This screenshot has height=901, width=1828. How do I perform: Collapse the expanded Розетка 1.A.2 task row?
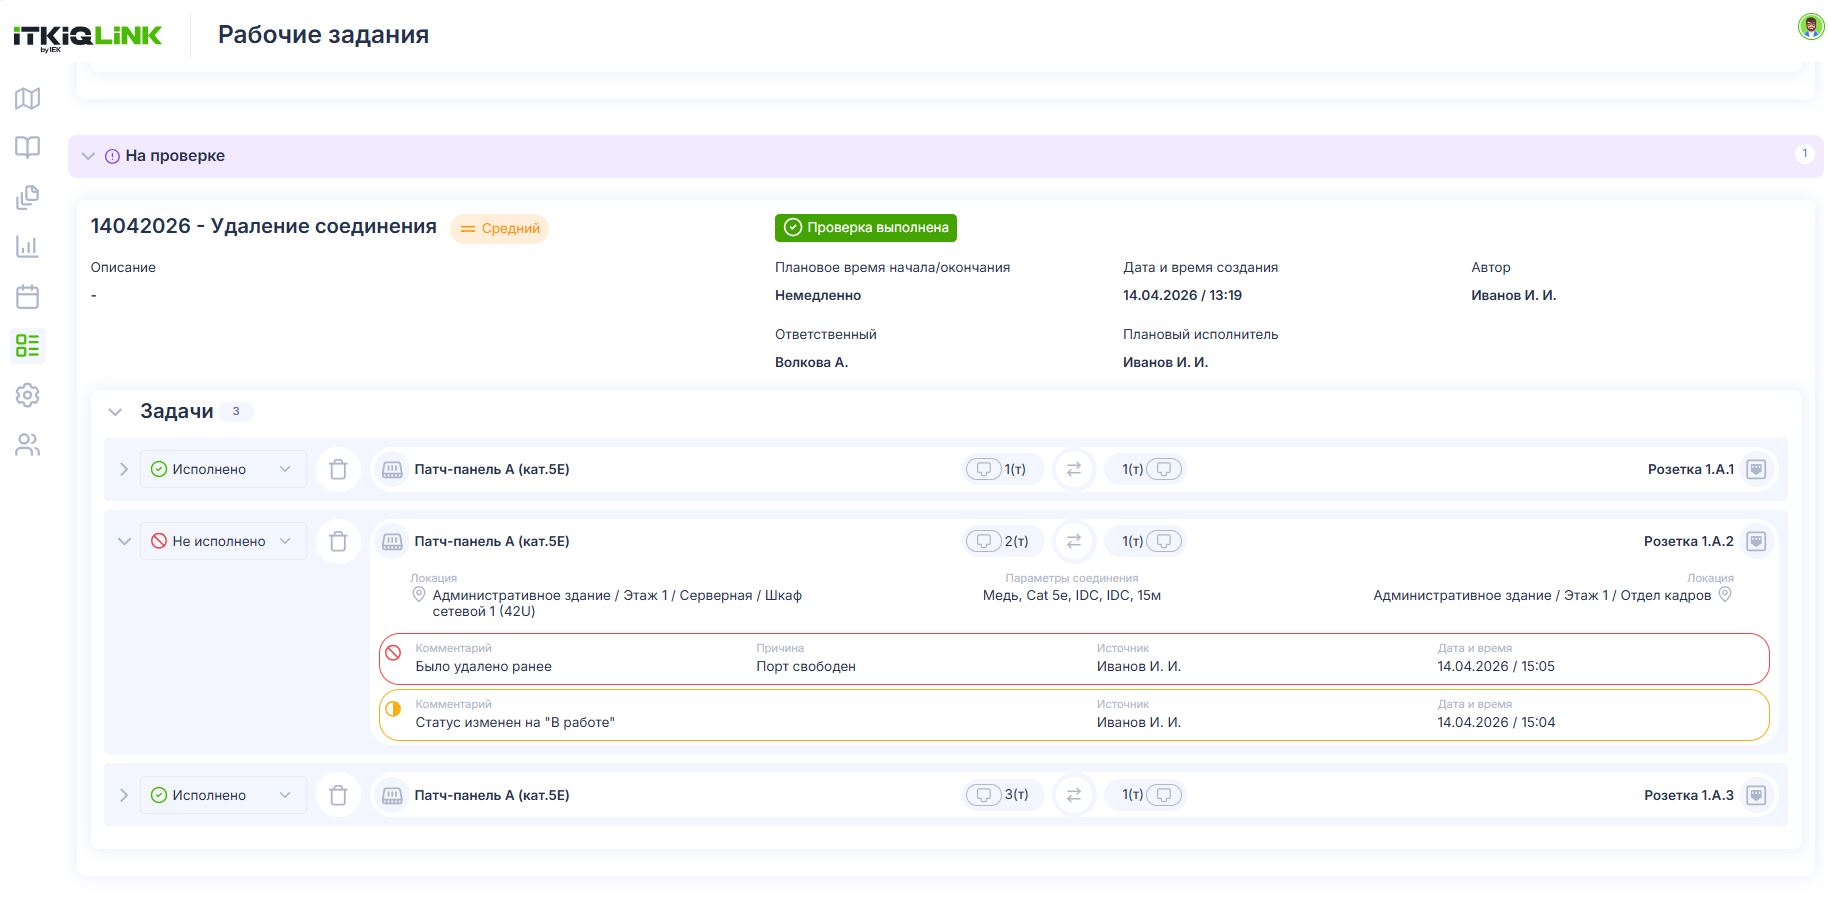coord(124,541)
